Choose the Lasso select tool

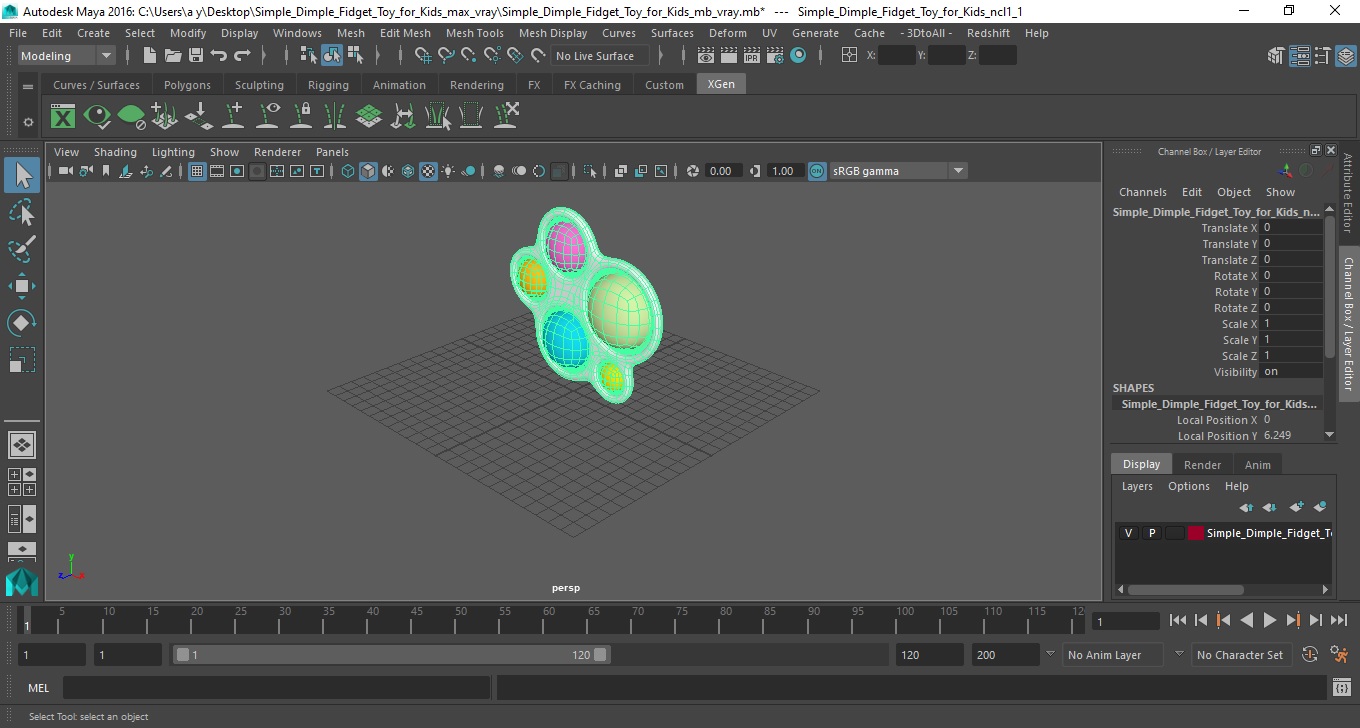coord(22,213)
